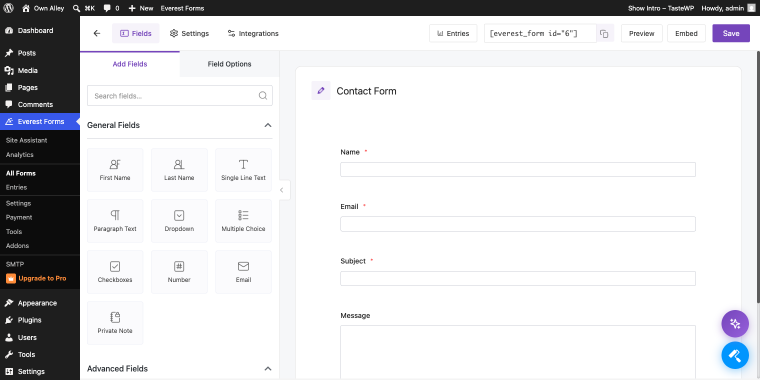This screenshot has height=380, width=760.
Task: Click the WordPress logo in admin bar
Action: point(8,8)
